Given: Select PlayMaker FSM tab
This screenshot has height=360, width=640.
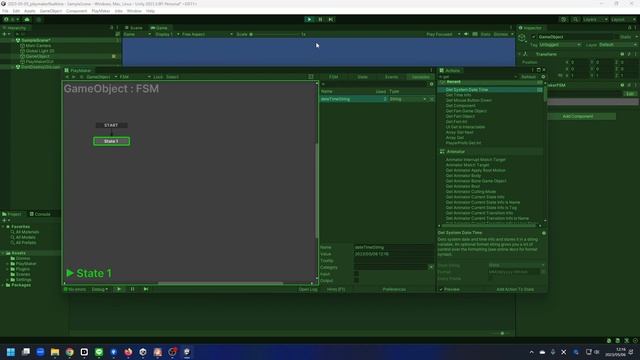Looking at the screenshot, I should [x=333, y=77].
